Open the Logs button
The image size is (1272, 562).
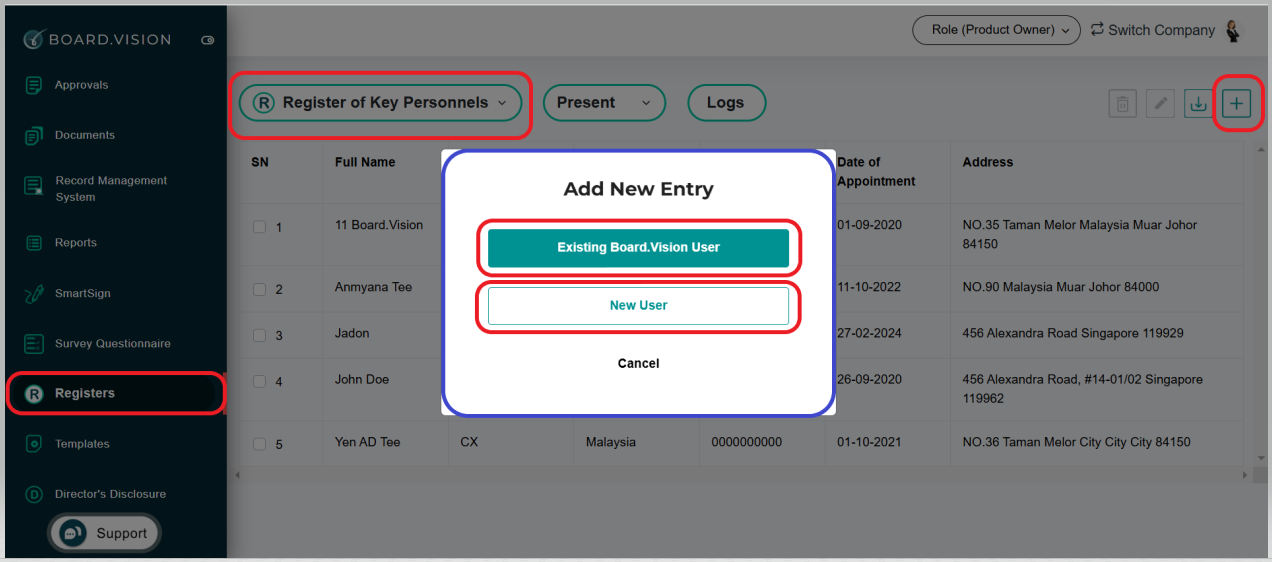point(726,102)
